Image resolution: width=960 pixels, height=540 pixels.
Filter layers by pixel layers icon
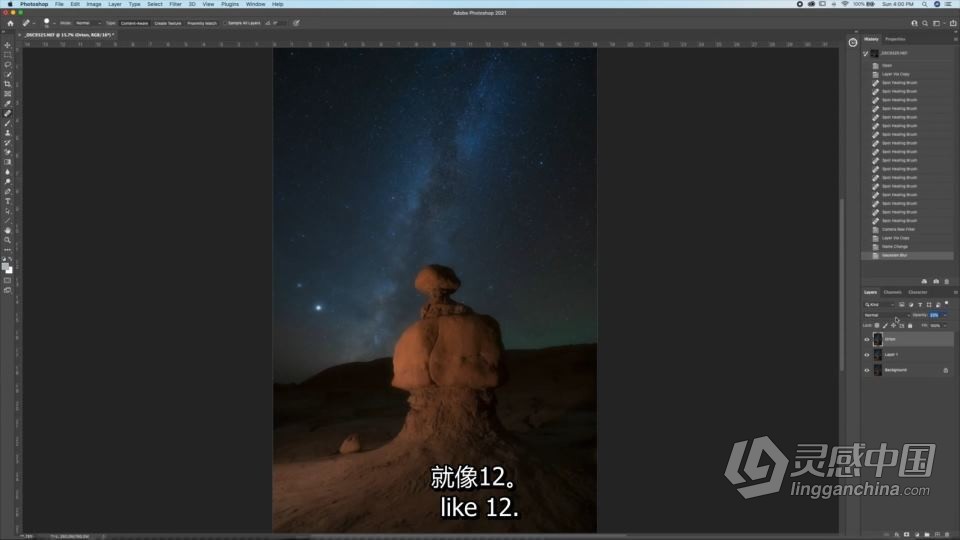click(901, 304)
